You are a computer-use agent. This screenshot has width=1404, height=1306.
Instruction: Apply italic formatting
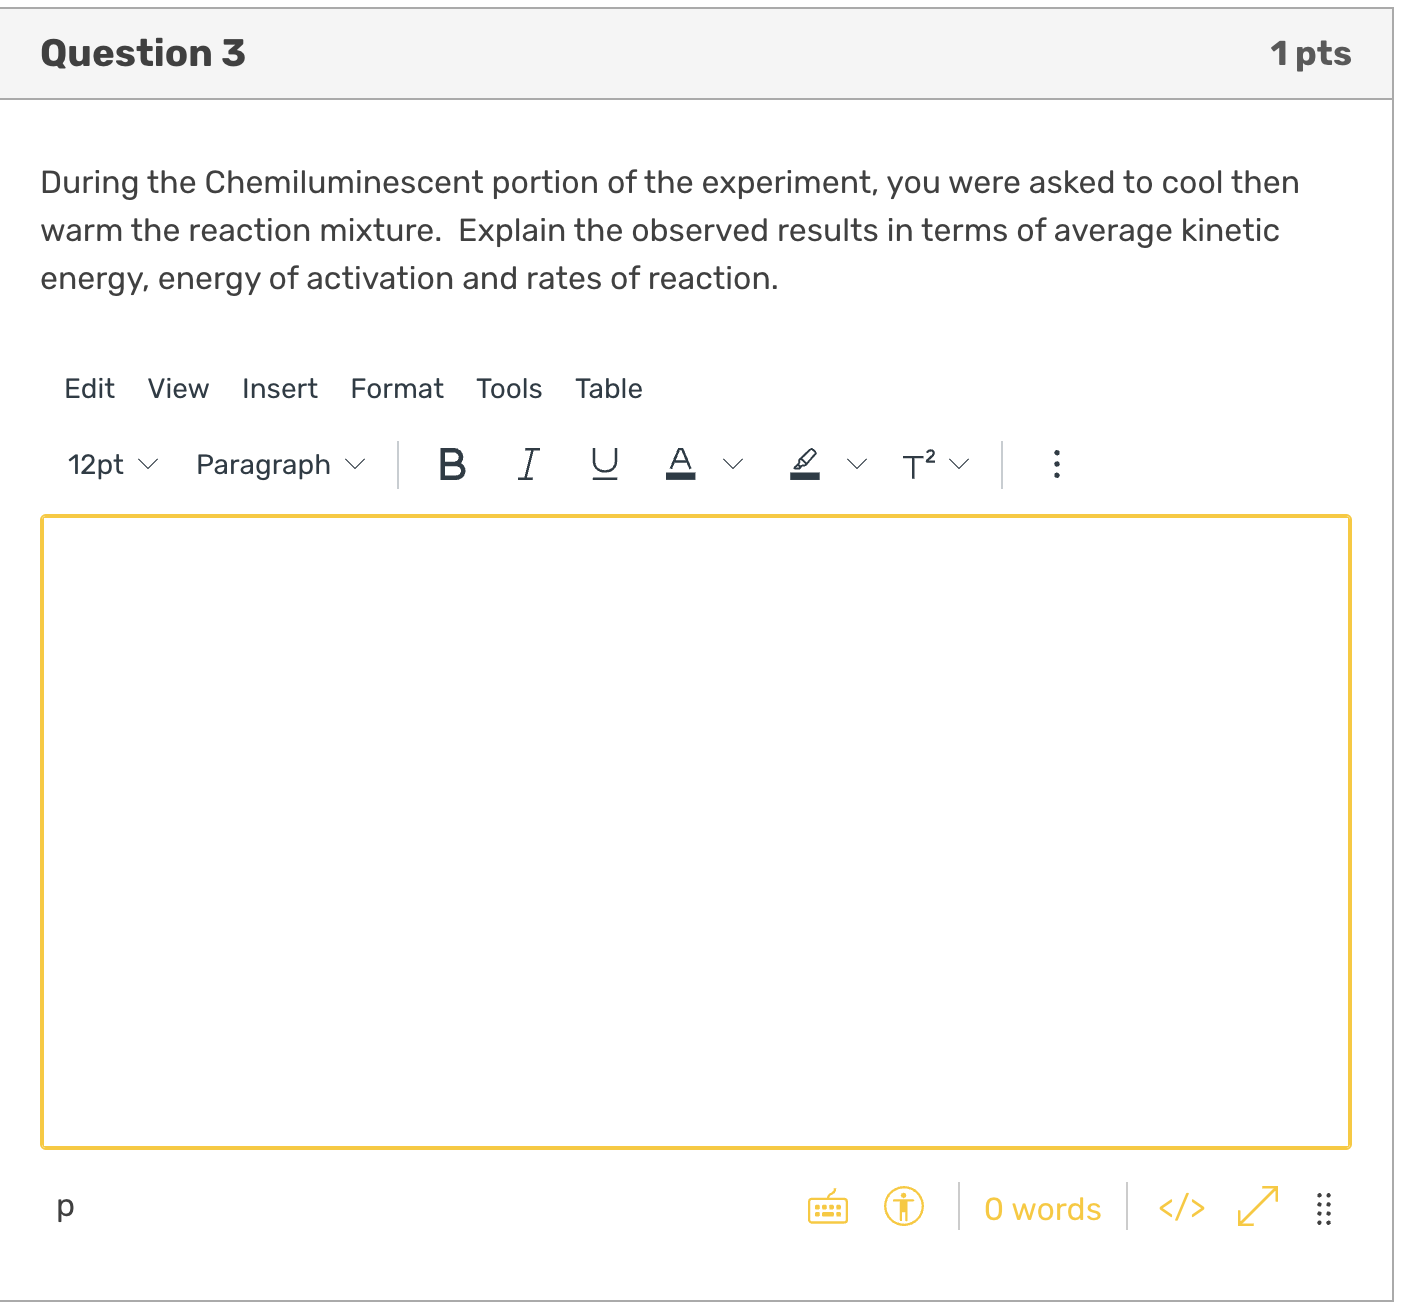point(528,463)
